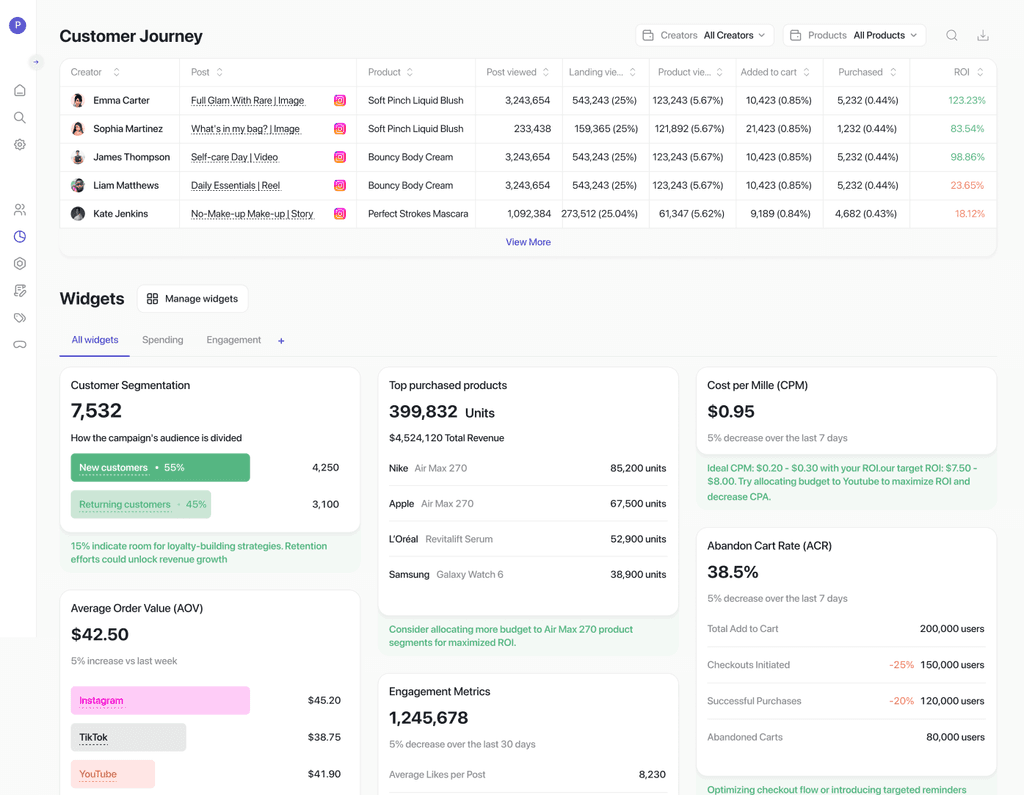Click Instagram icon in James Thompson row
This screenshot has width=1024, height=795.
[x=340, y=157]
